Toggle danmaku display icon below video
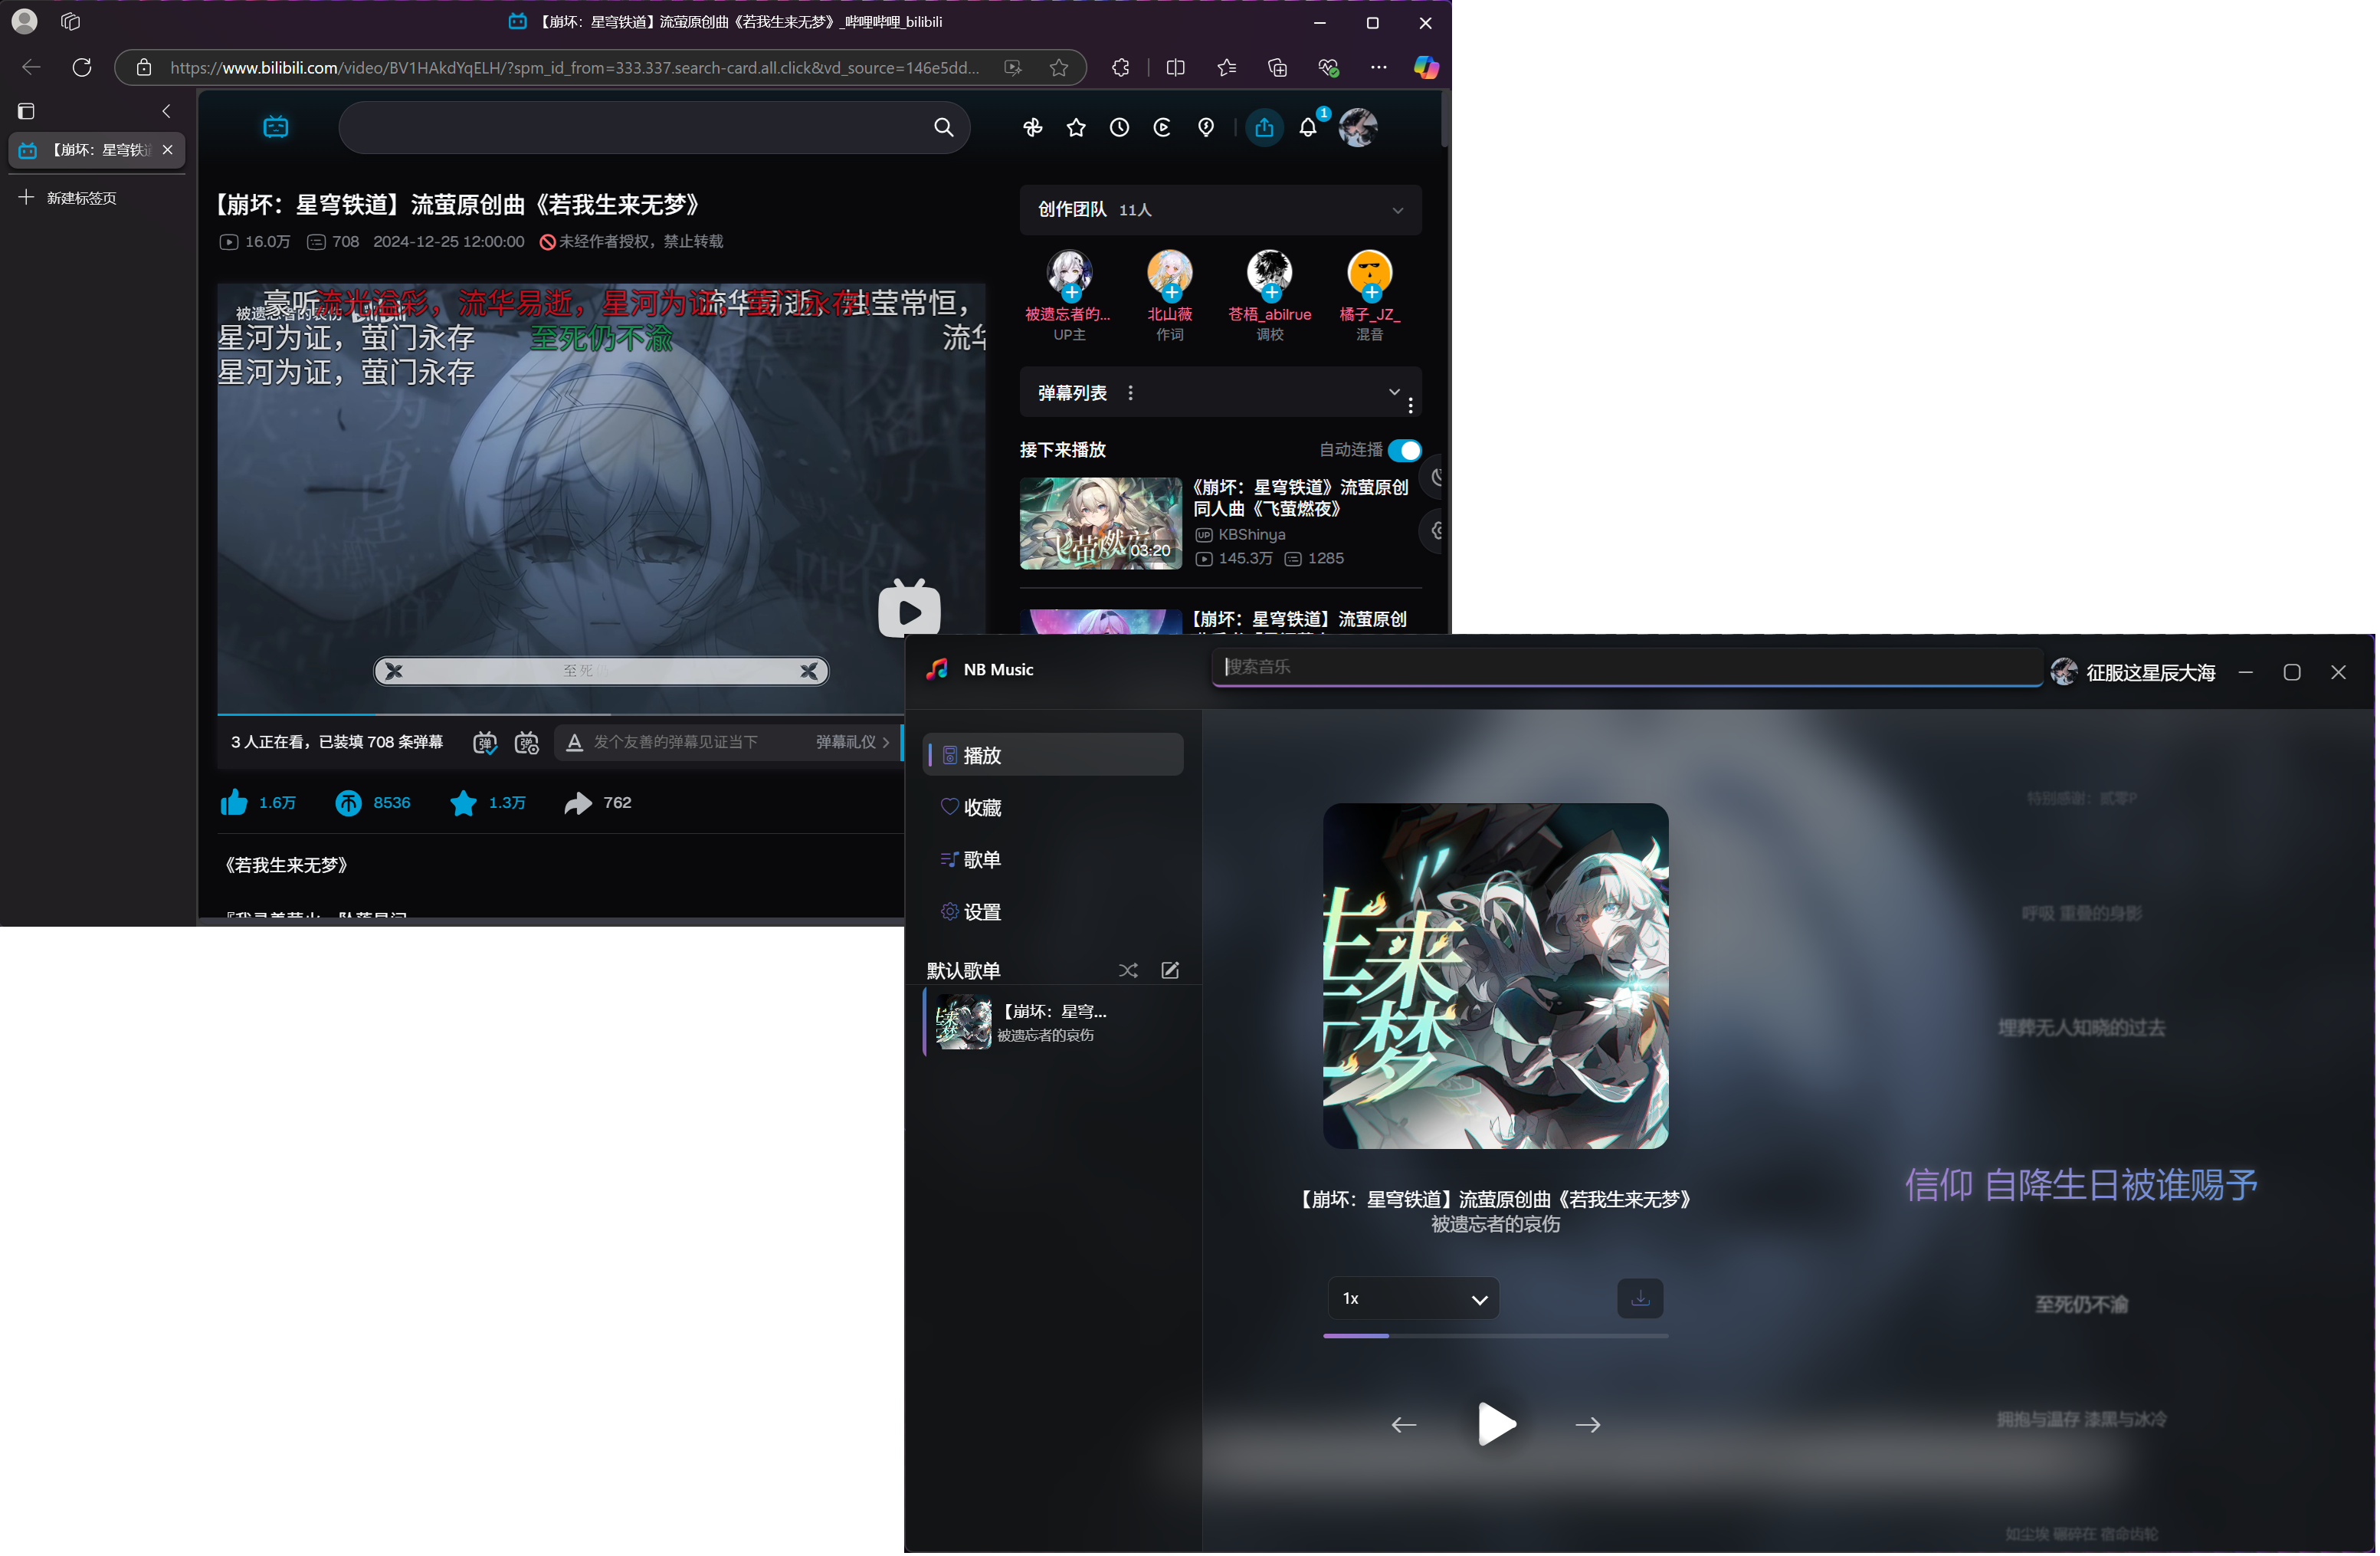Screen dimensions: 2380x1556 click(485, 743)
